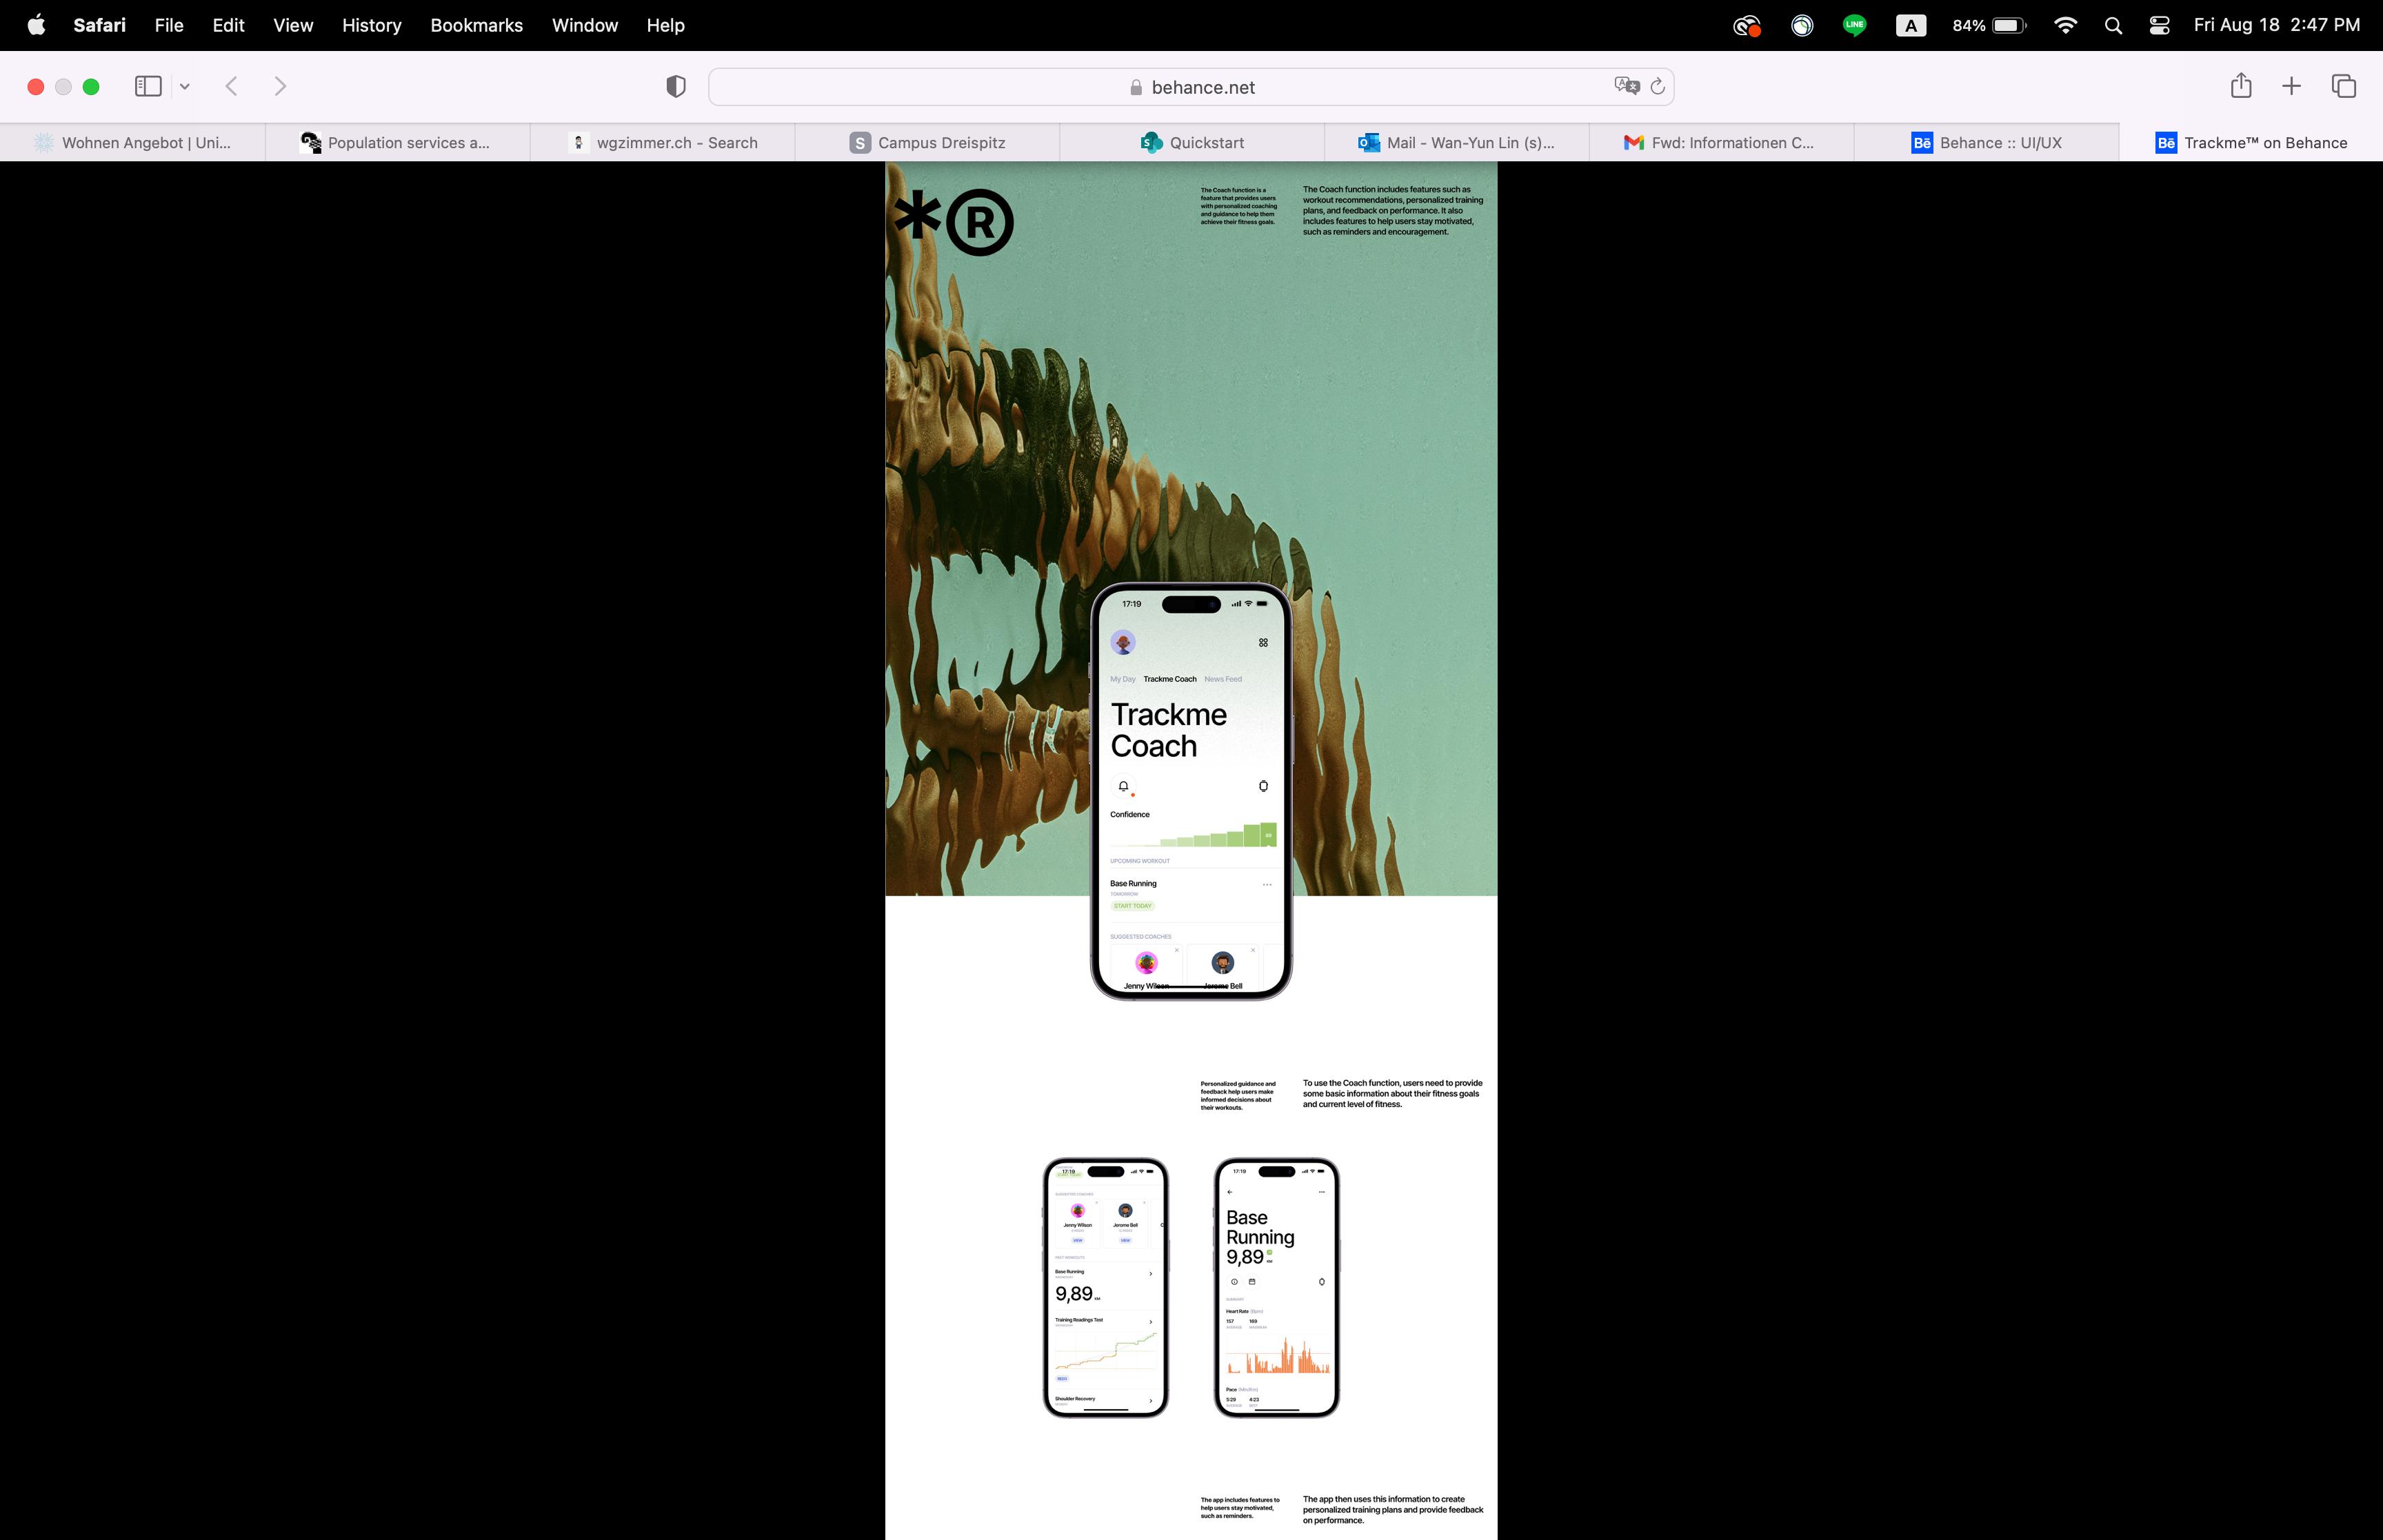The image size is (2383, 1540).
Task: Click the input source A indicator
Action: [x=1910, y=25]
